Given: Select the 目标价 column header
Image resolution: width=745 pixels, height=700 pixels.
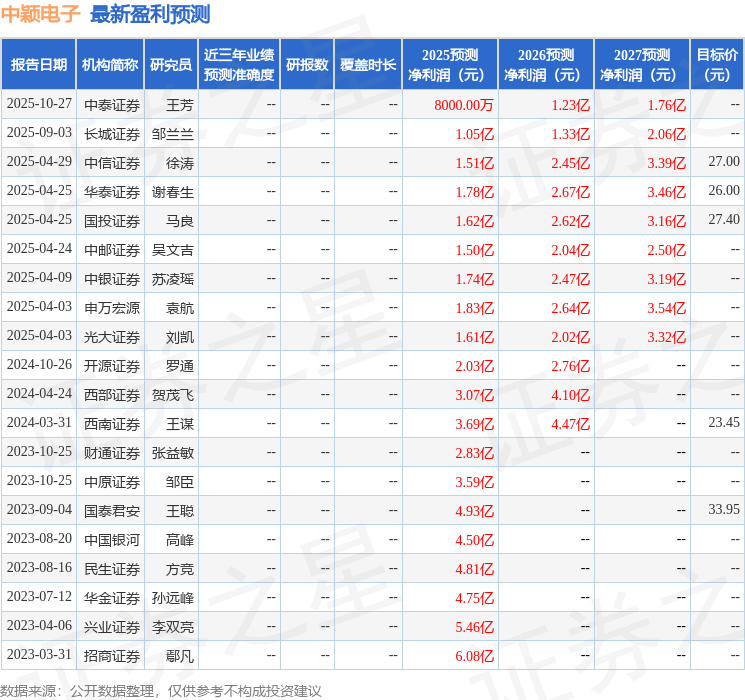Looking at the screenshot, I should click(717, 64).
